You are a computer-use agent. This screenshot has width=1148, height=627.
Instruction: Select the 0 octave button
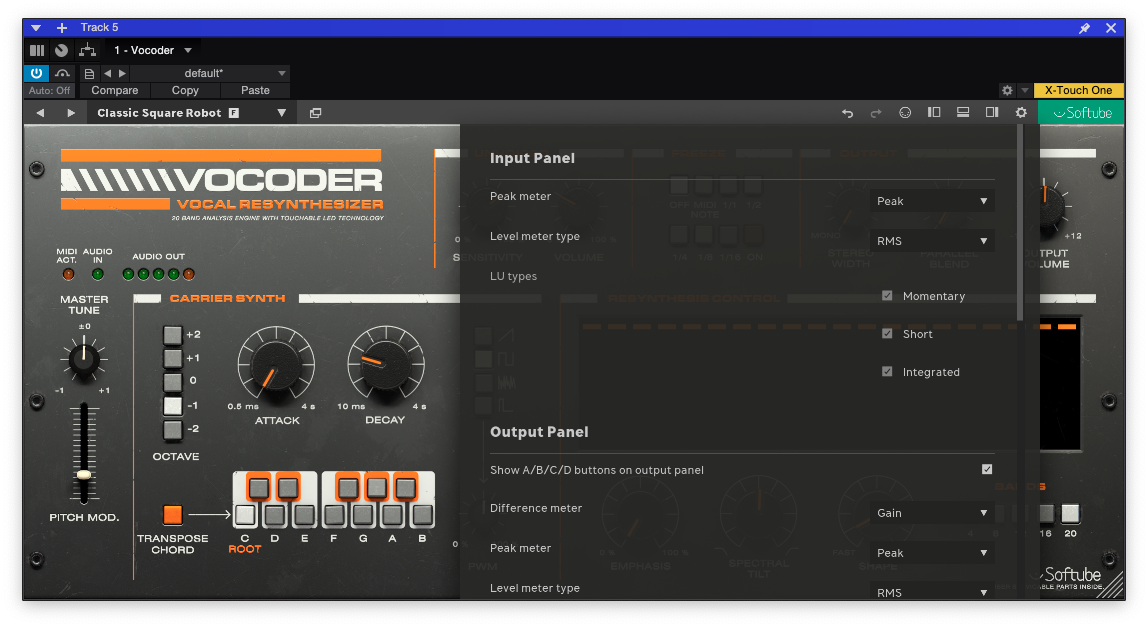(172, 382)
